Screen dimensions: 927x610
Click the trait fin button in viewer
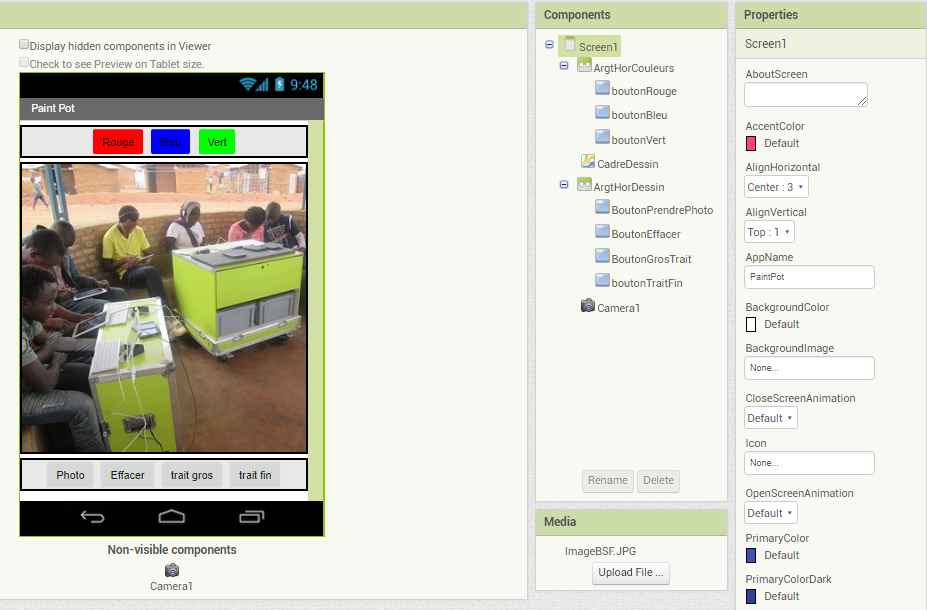click(255, 475)
